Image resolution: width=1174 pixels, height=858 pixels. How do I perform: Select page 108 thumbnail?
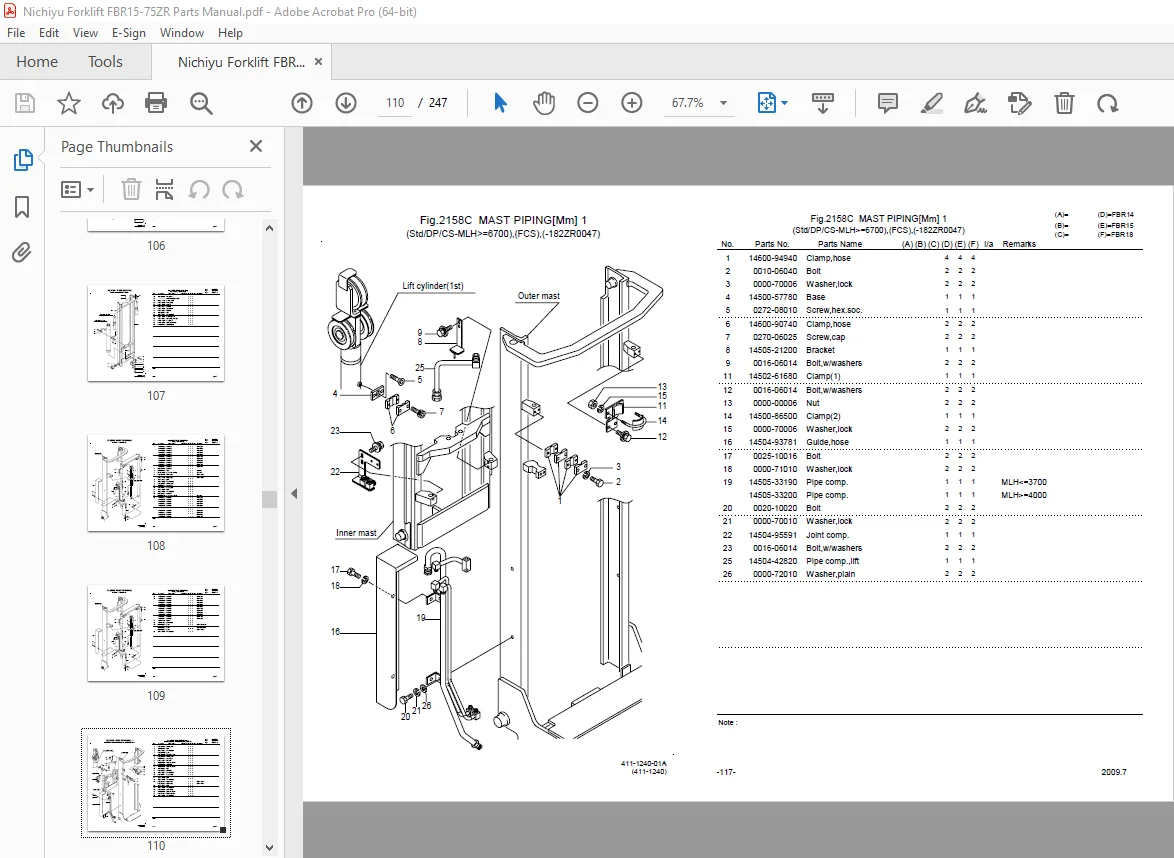[156, 483]
